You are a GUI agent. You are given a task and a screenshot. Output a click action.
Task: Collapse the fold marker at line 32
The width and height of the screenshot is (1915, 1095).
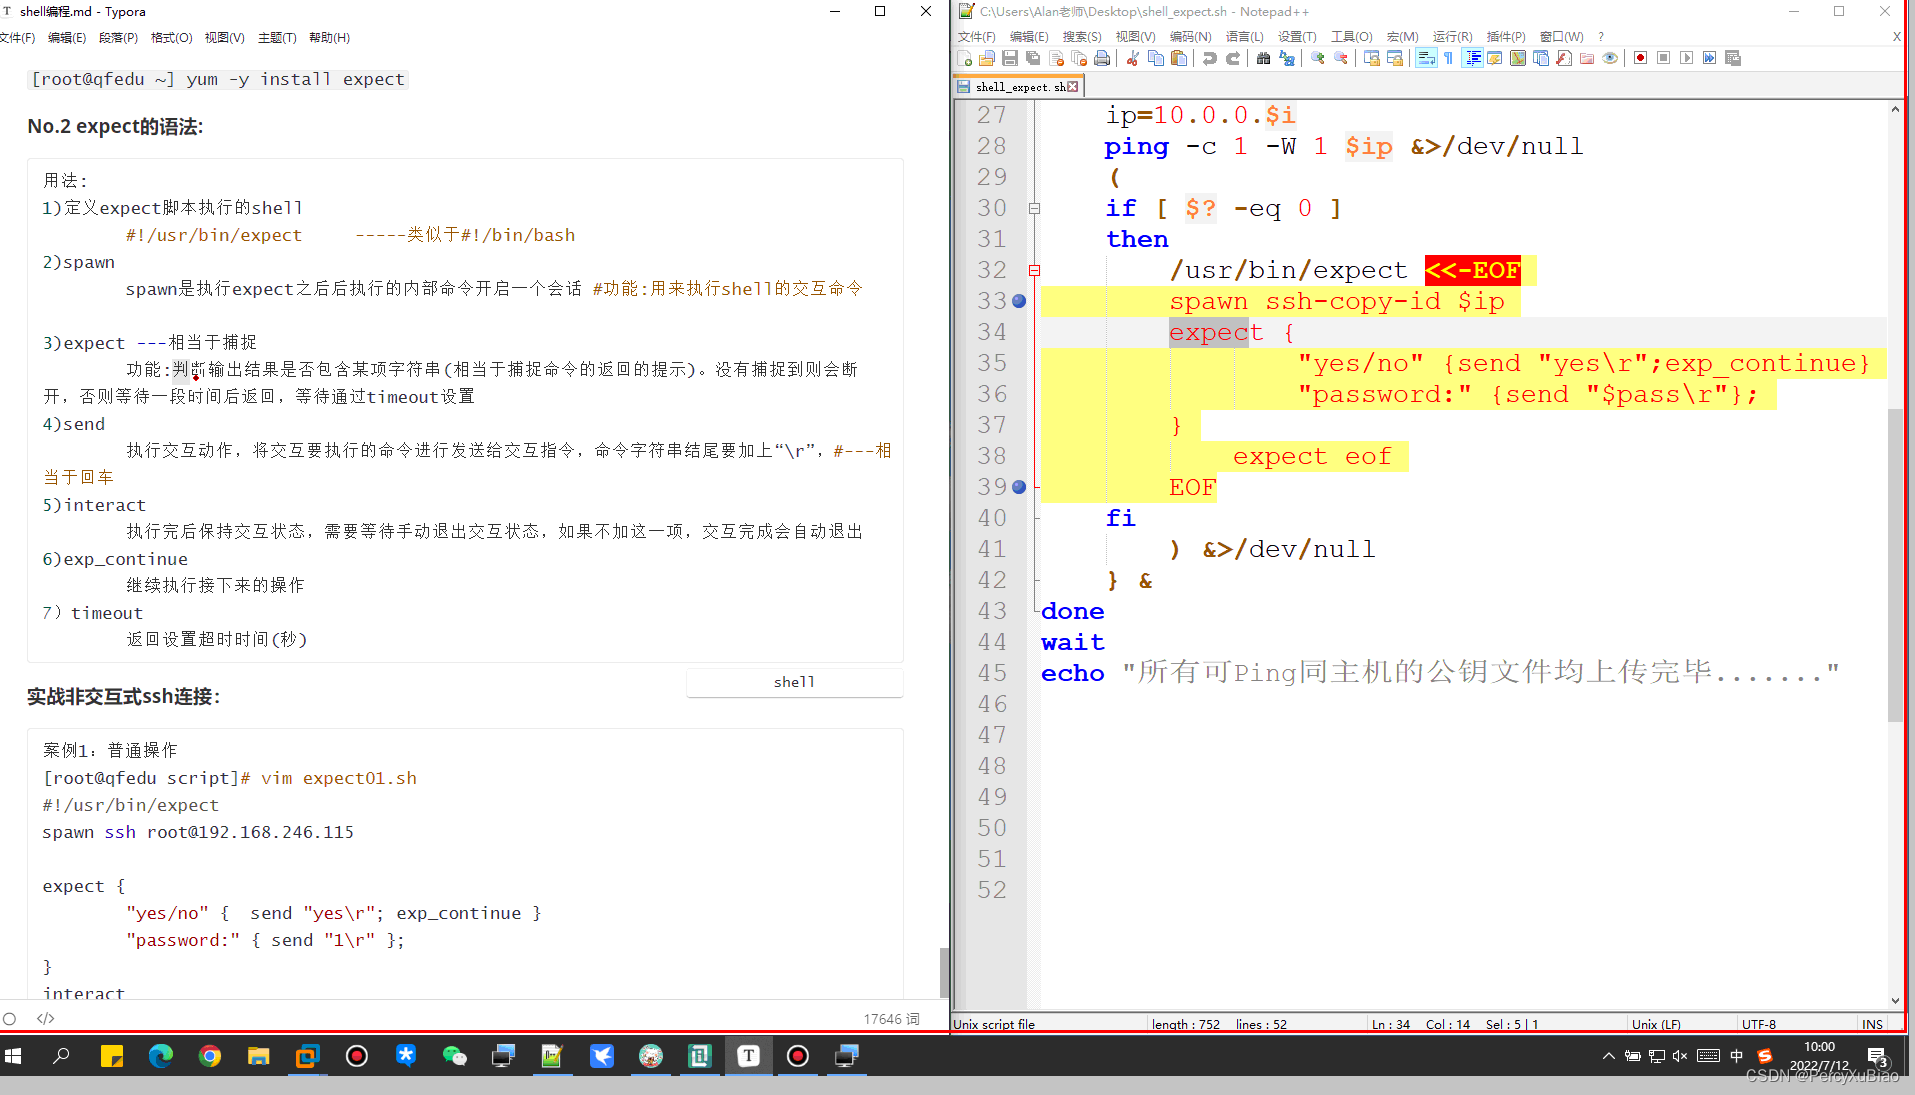click(1035, 270)
